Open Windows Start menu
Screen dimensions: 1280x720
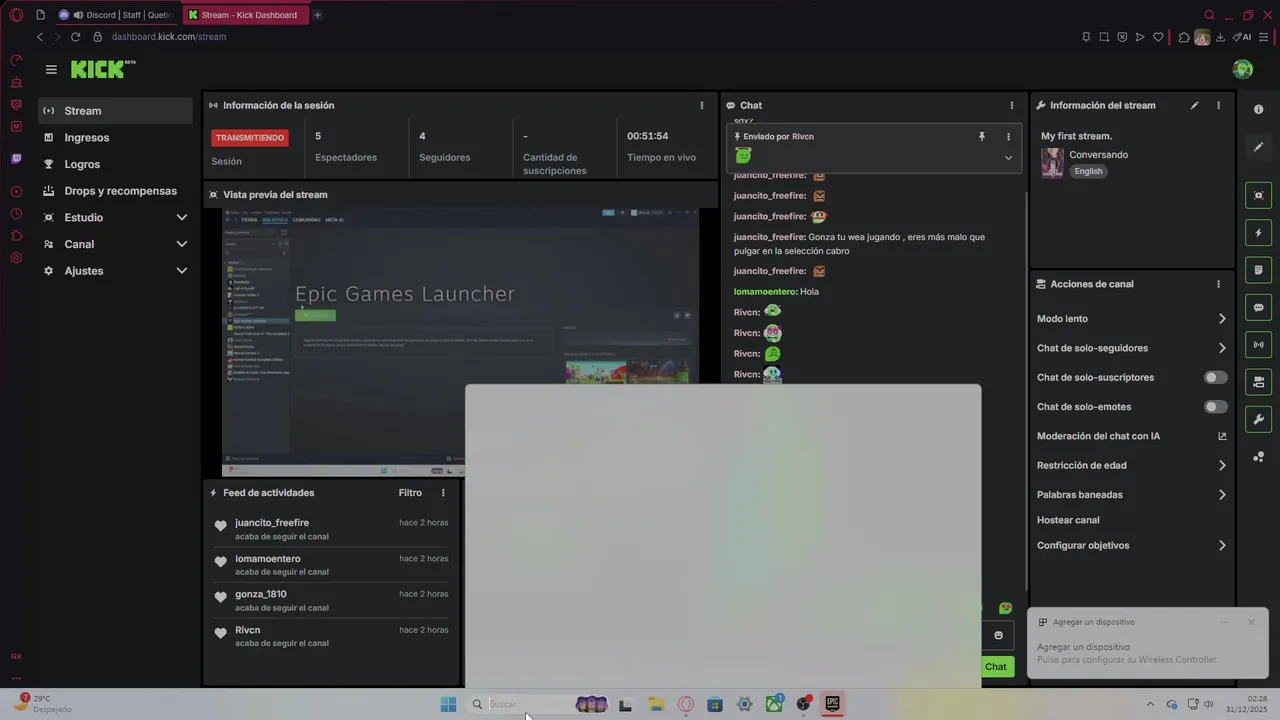coord(448,705)
